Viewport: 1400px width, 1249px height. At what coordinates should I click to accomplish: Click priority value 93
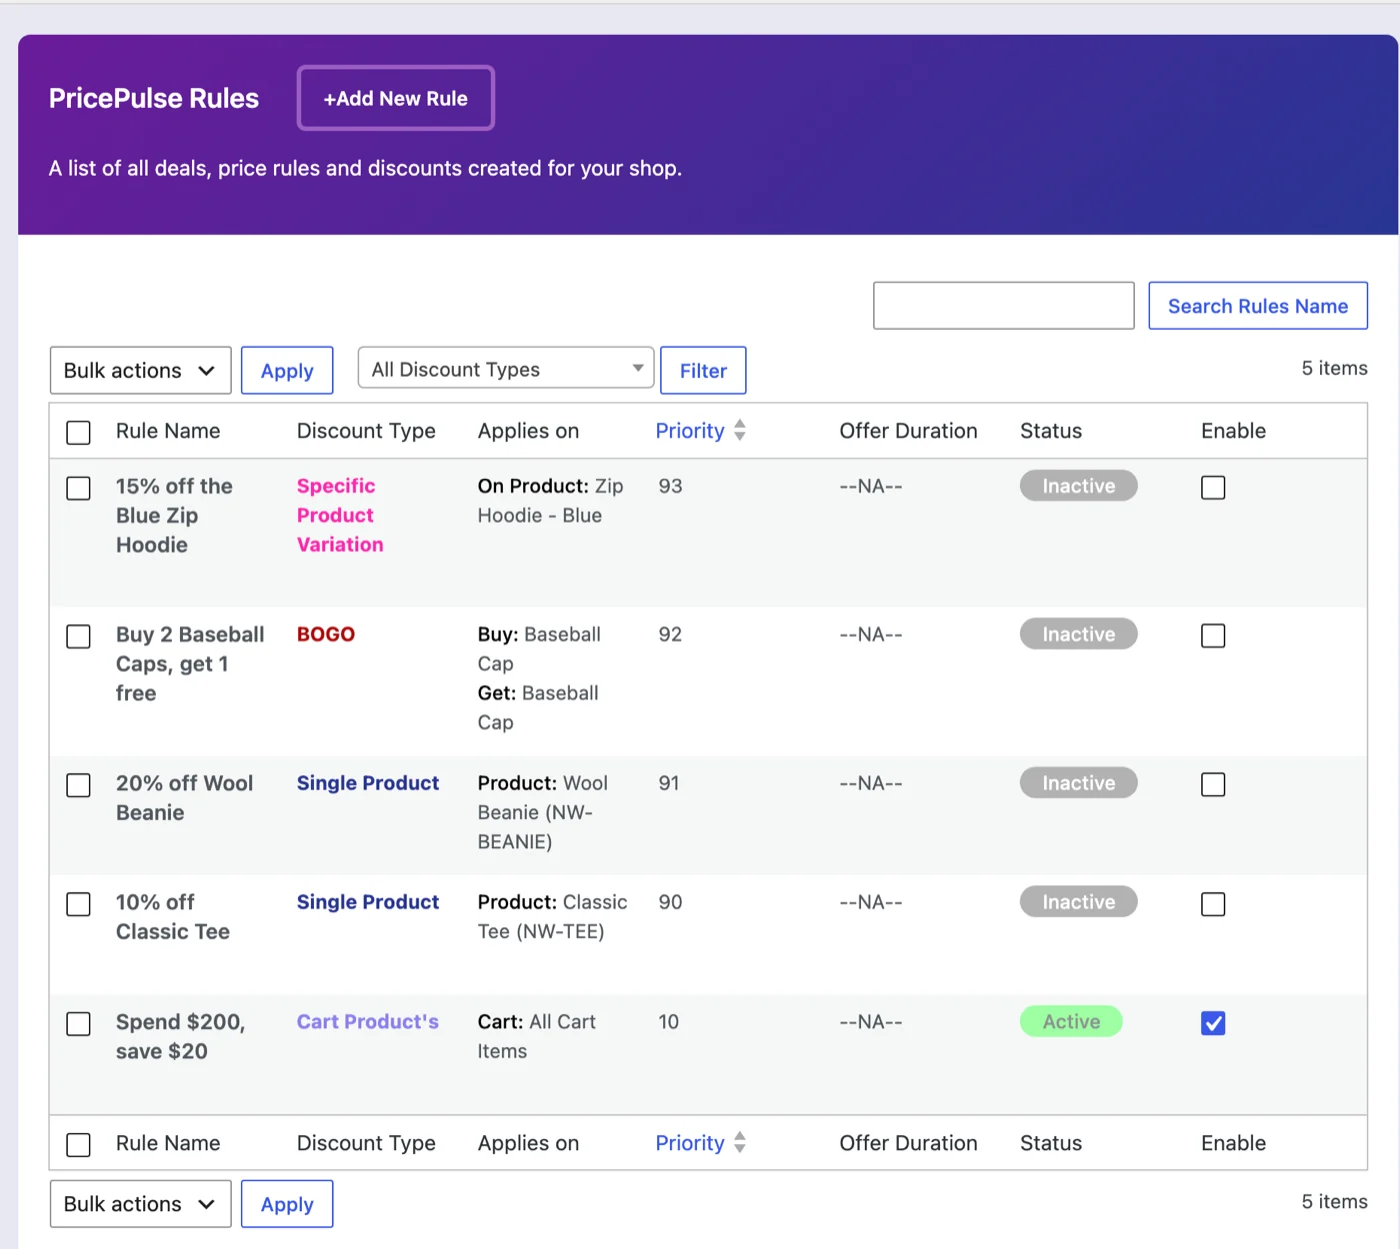pos(670,486)
